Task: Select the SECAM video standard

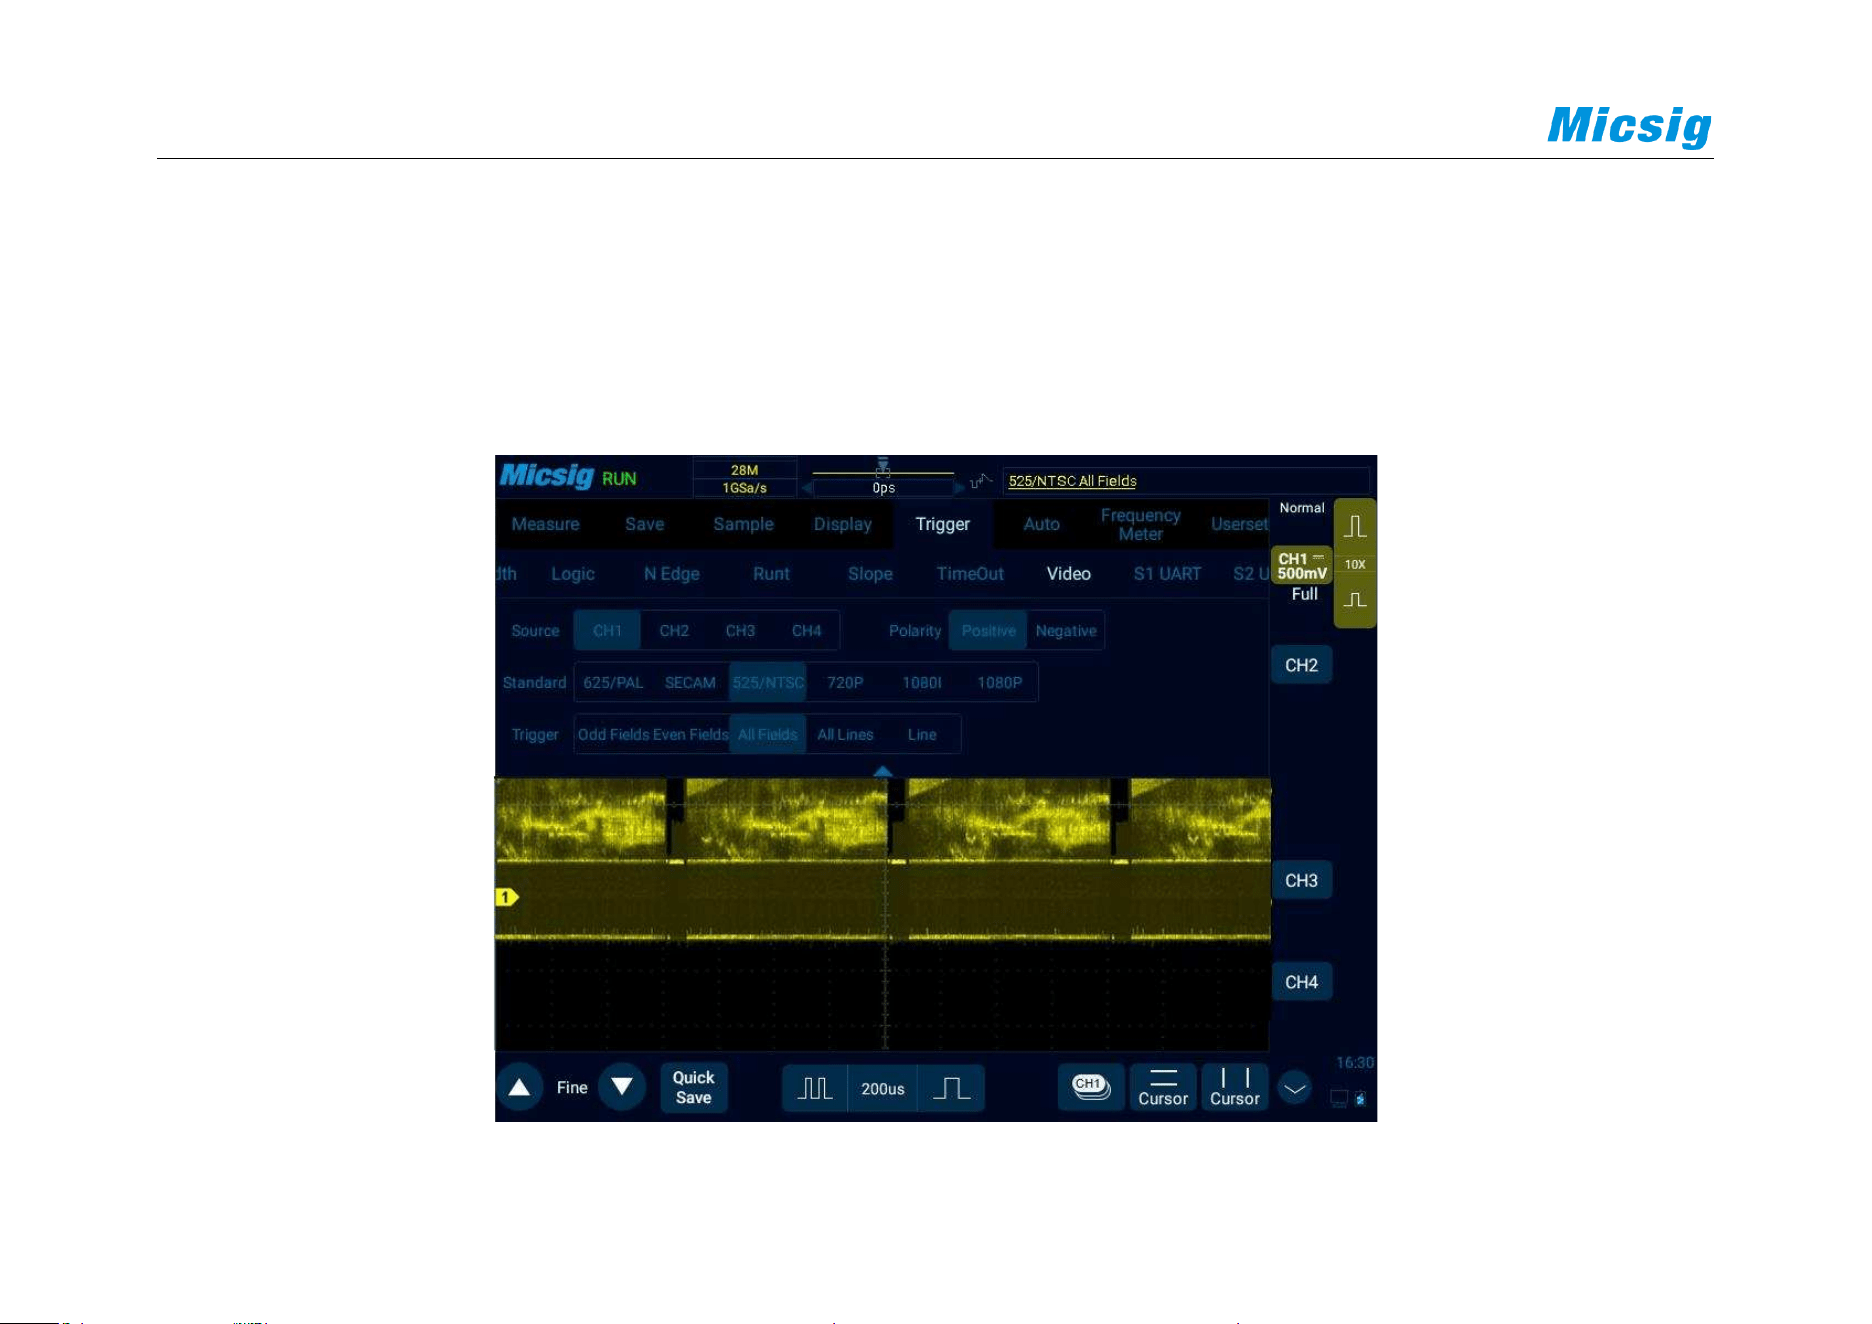Action: point(690,683)
